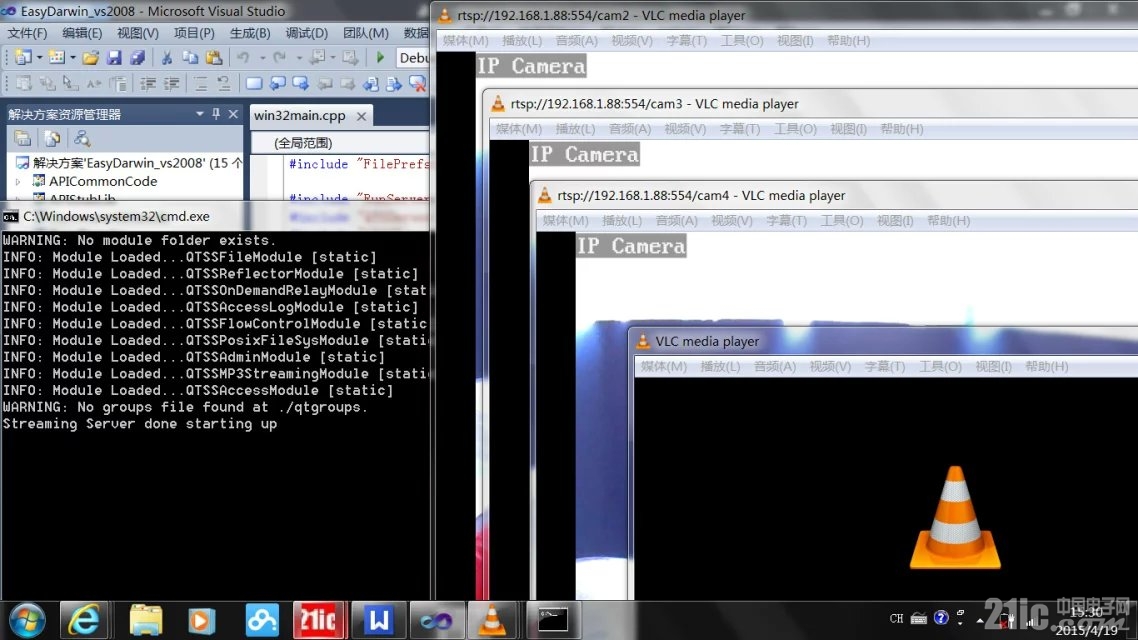Switch to VLC cone icon on taskbar
The width and height of the screenshot is (1138, 640).
pyautogui.click(x=491, y=620)
